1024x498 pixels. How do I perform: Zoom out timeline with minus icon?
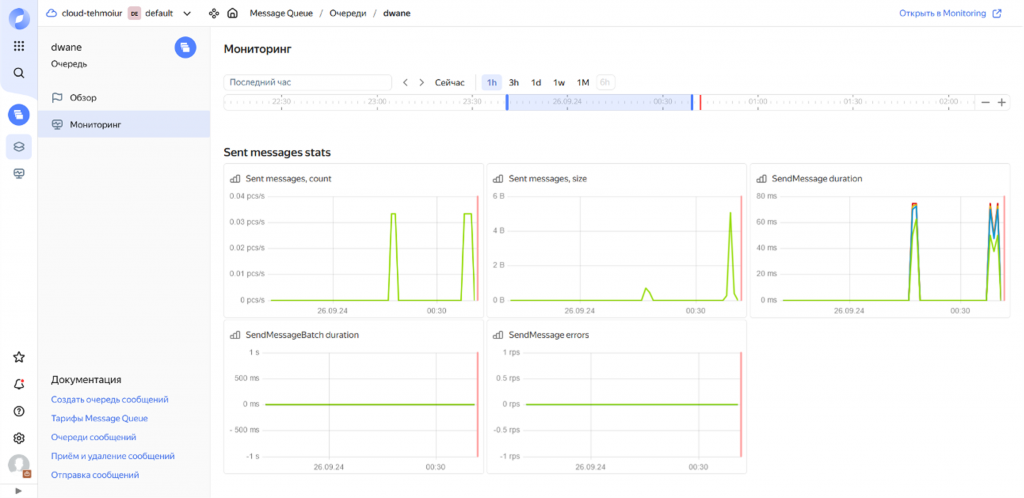tap(985, 102)
